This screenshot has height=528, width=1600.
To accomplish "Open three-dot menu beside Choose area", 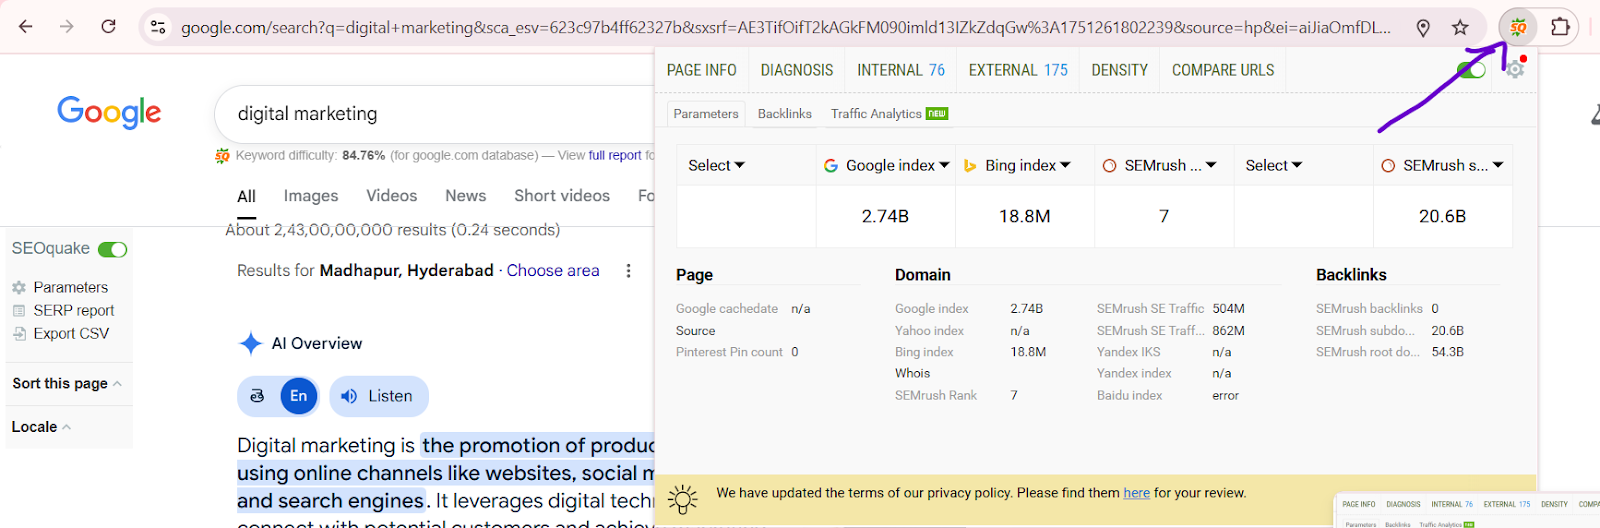I will [628, 270].
